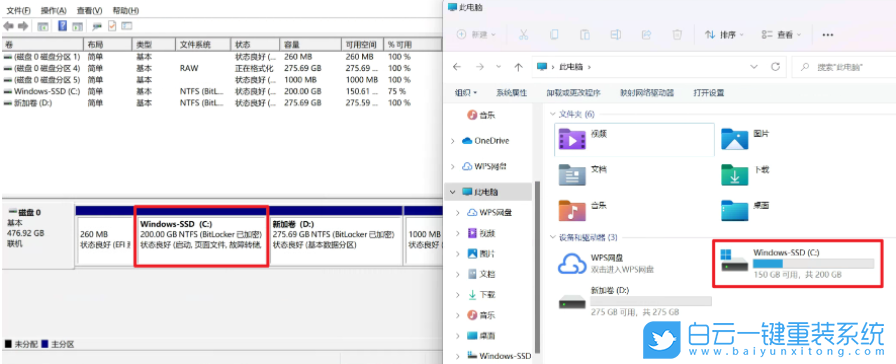This screenshot has height=364, width=896.
Task: Click the share icon in Explorer toolbar
Action: click(x=646, y=35)
